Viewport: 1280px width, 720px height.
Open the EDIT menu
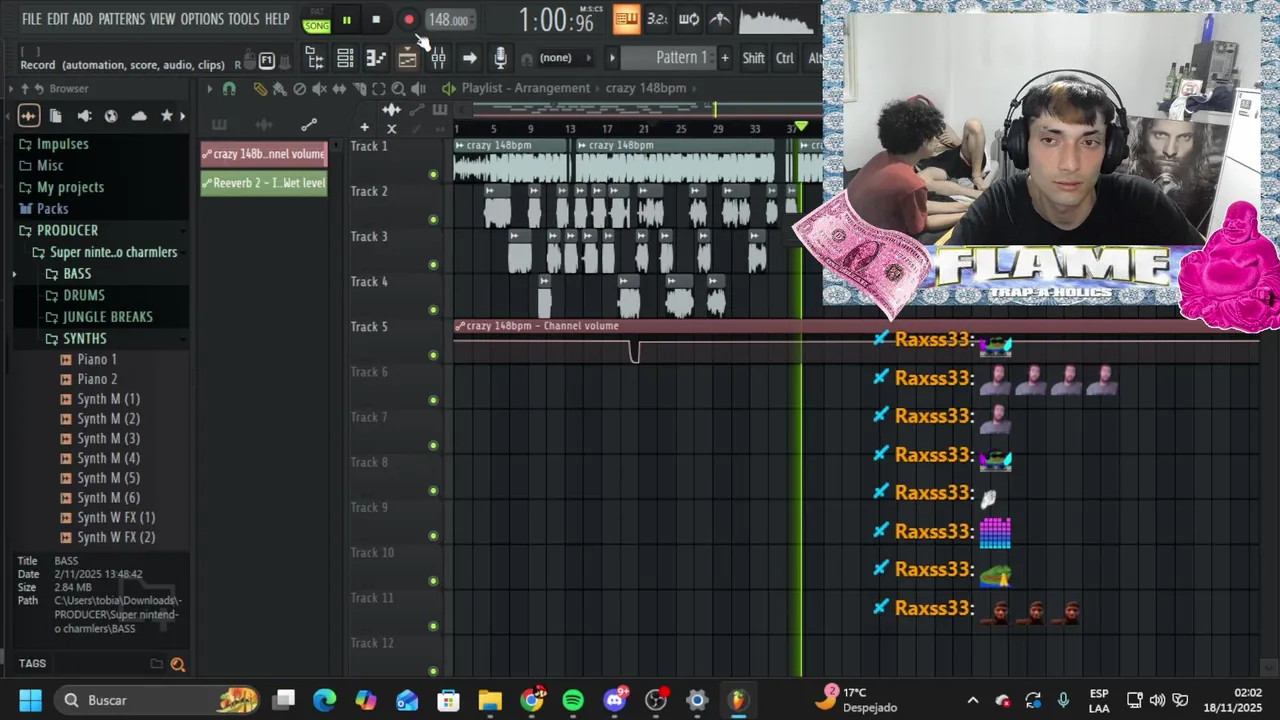point(57,19)
